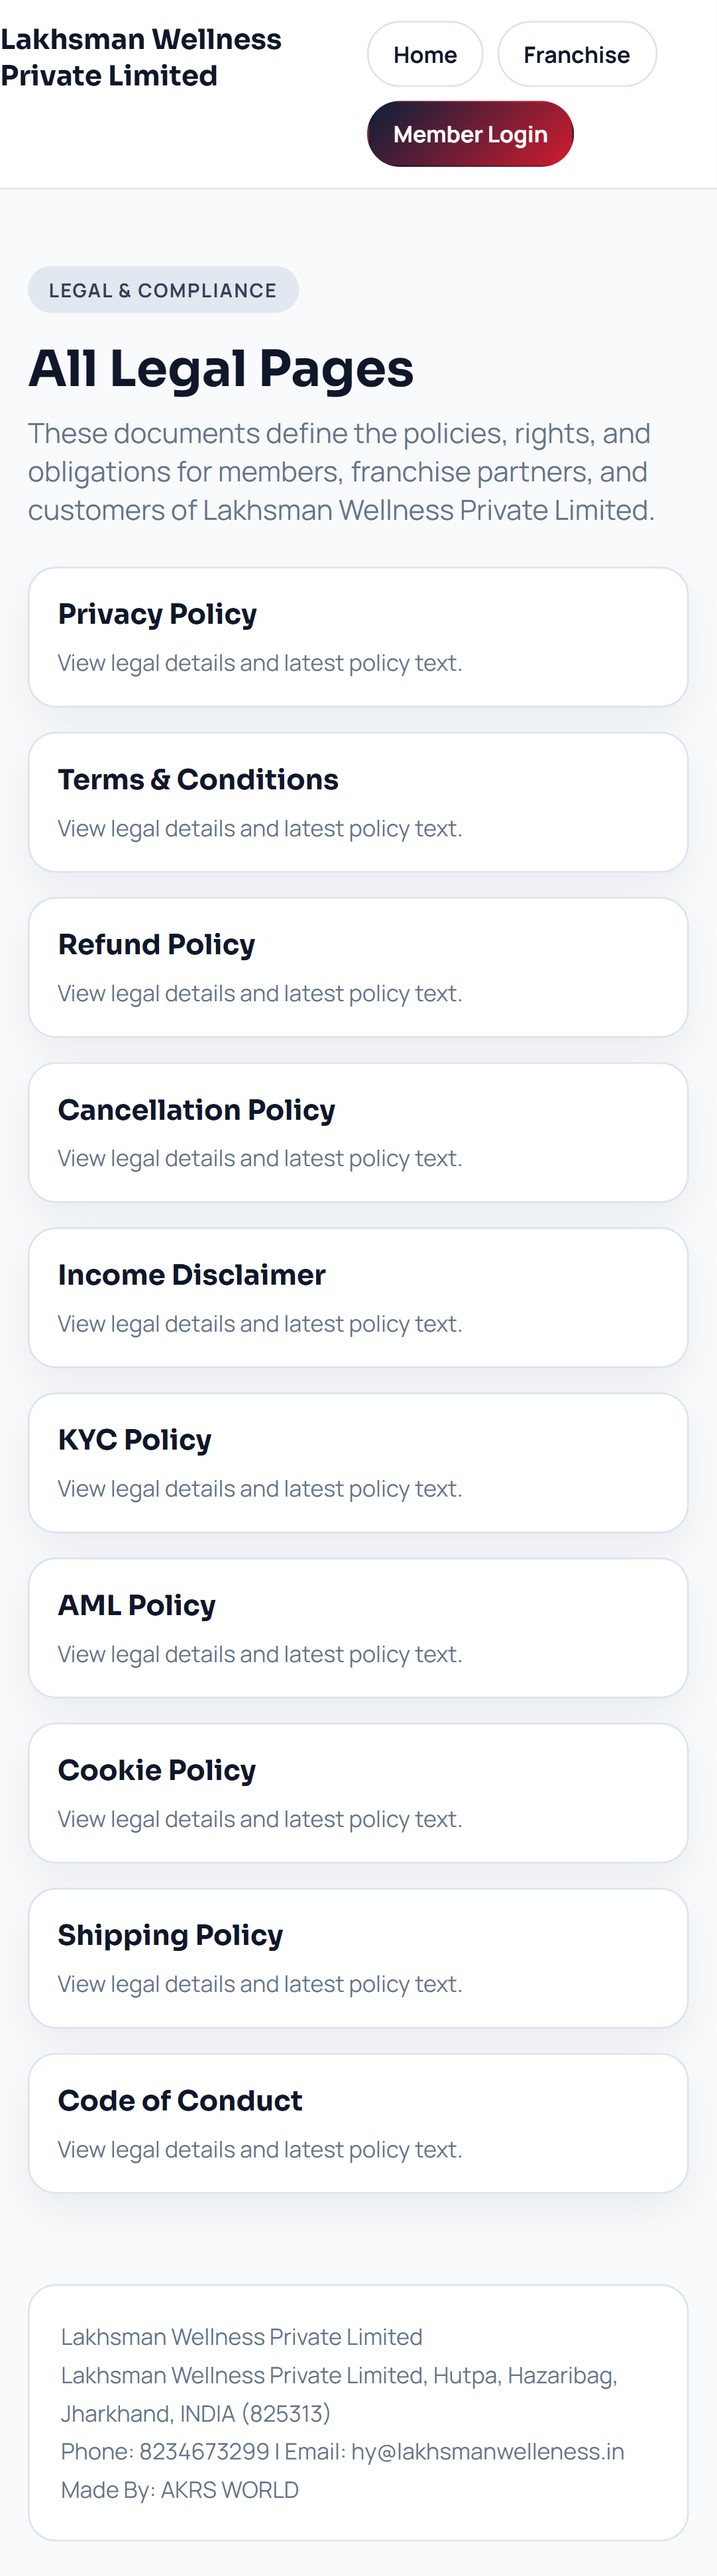Click the Legal & Compliance badge

point(163,290)
